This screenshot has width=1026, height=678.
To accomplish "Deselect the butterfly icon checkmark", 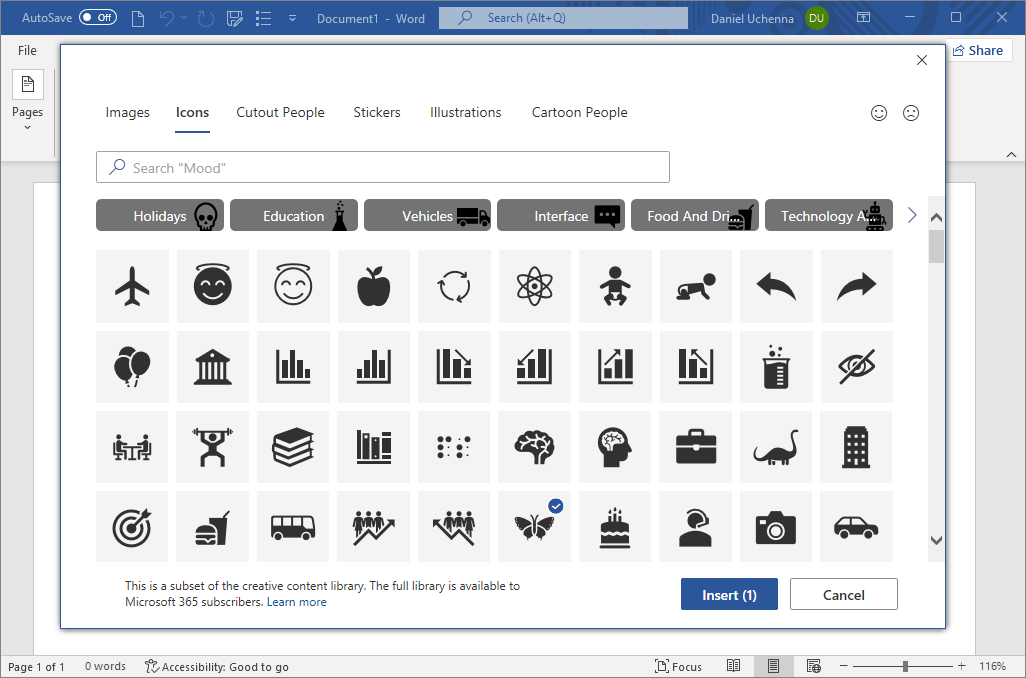I will pyautogui.click(x=555, y=505).
